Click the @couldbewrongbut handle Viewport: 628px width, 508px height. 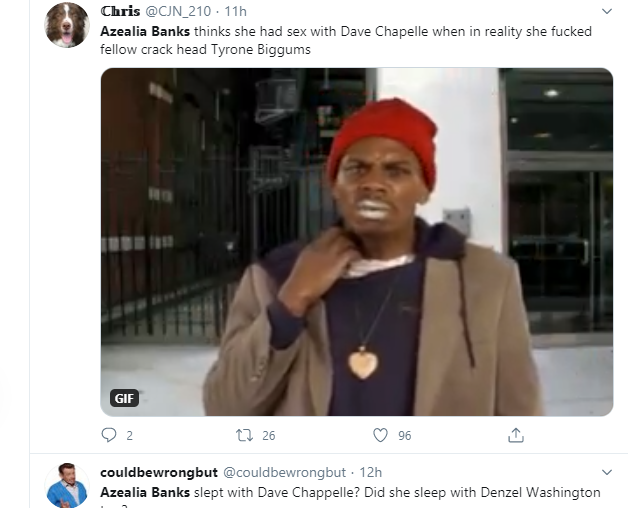coord(284,472)
